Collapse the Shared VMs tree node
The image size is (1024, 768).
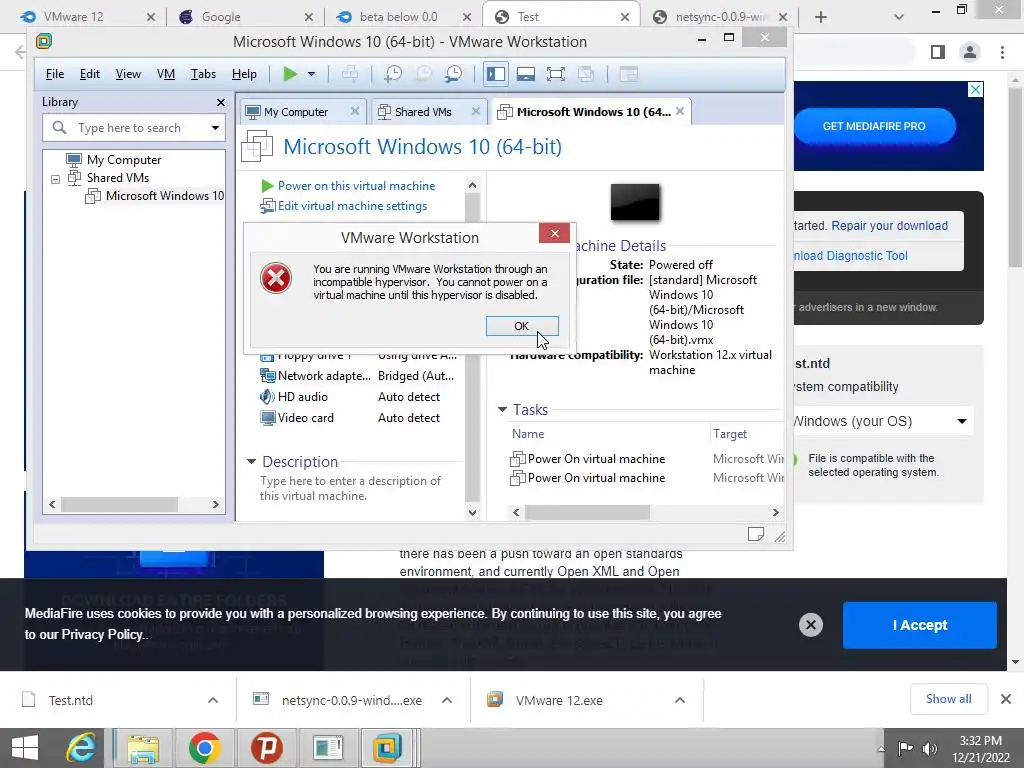click(56, 178)
